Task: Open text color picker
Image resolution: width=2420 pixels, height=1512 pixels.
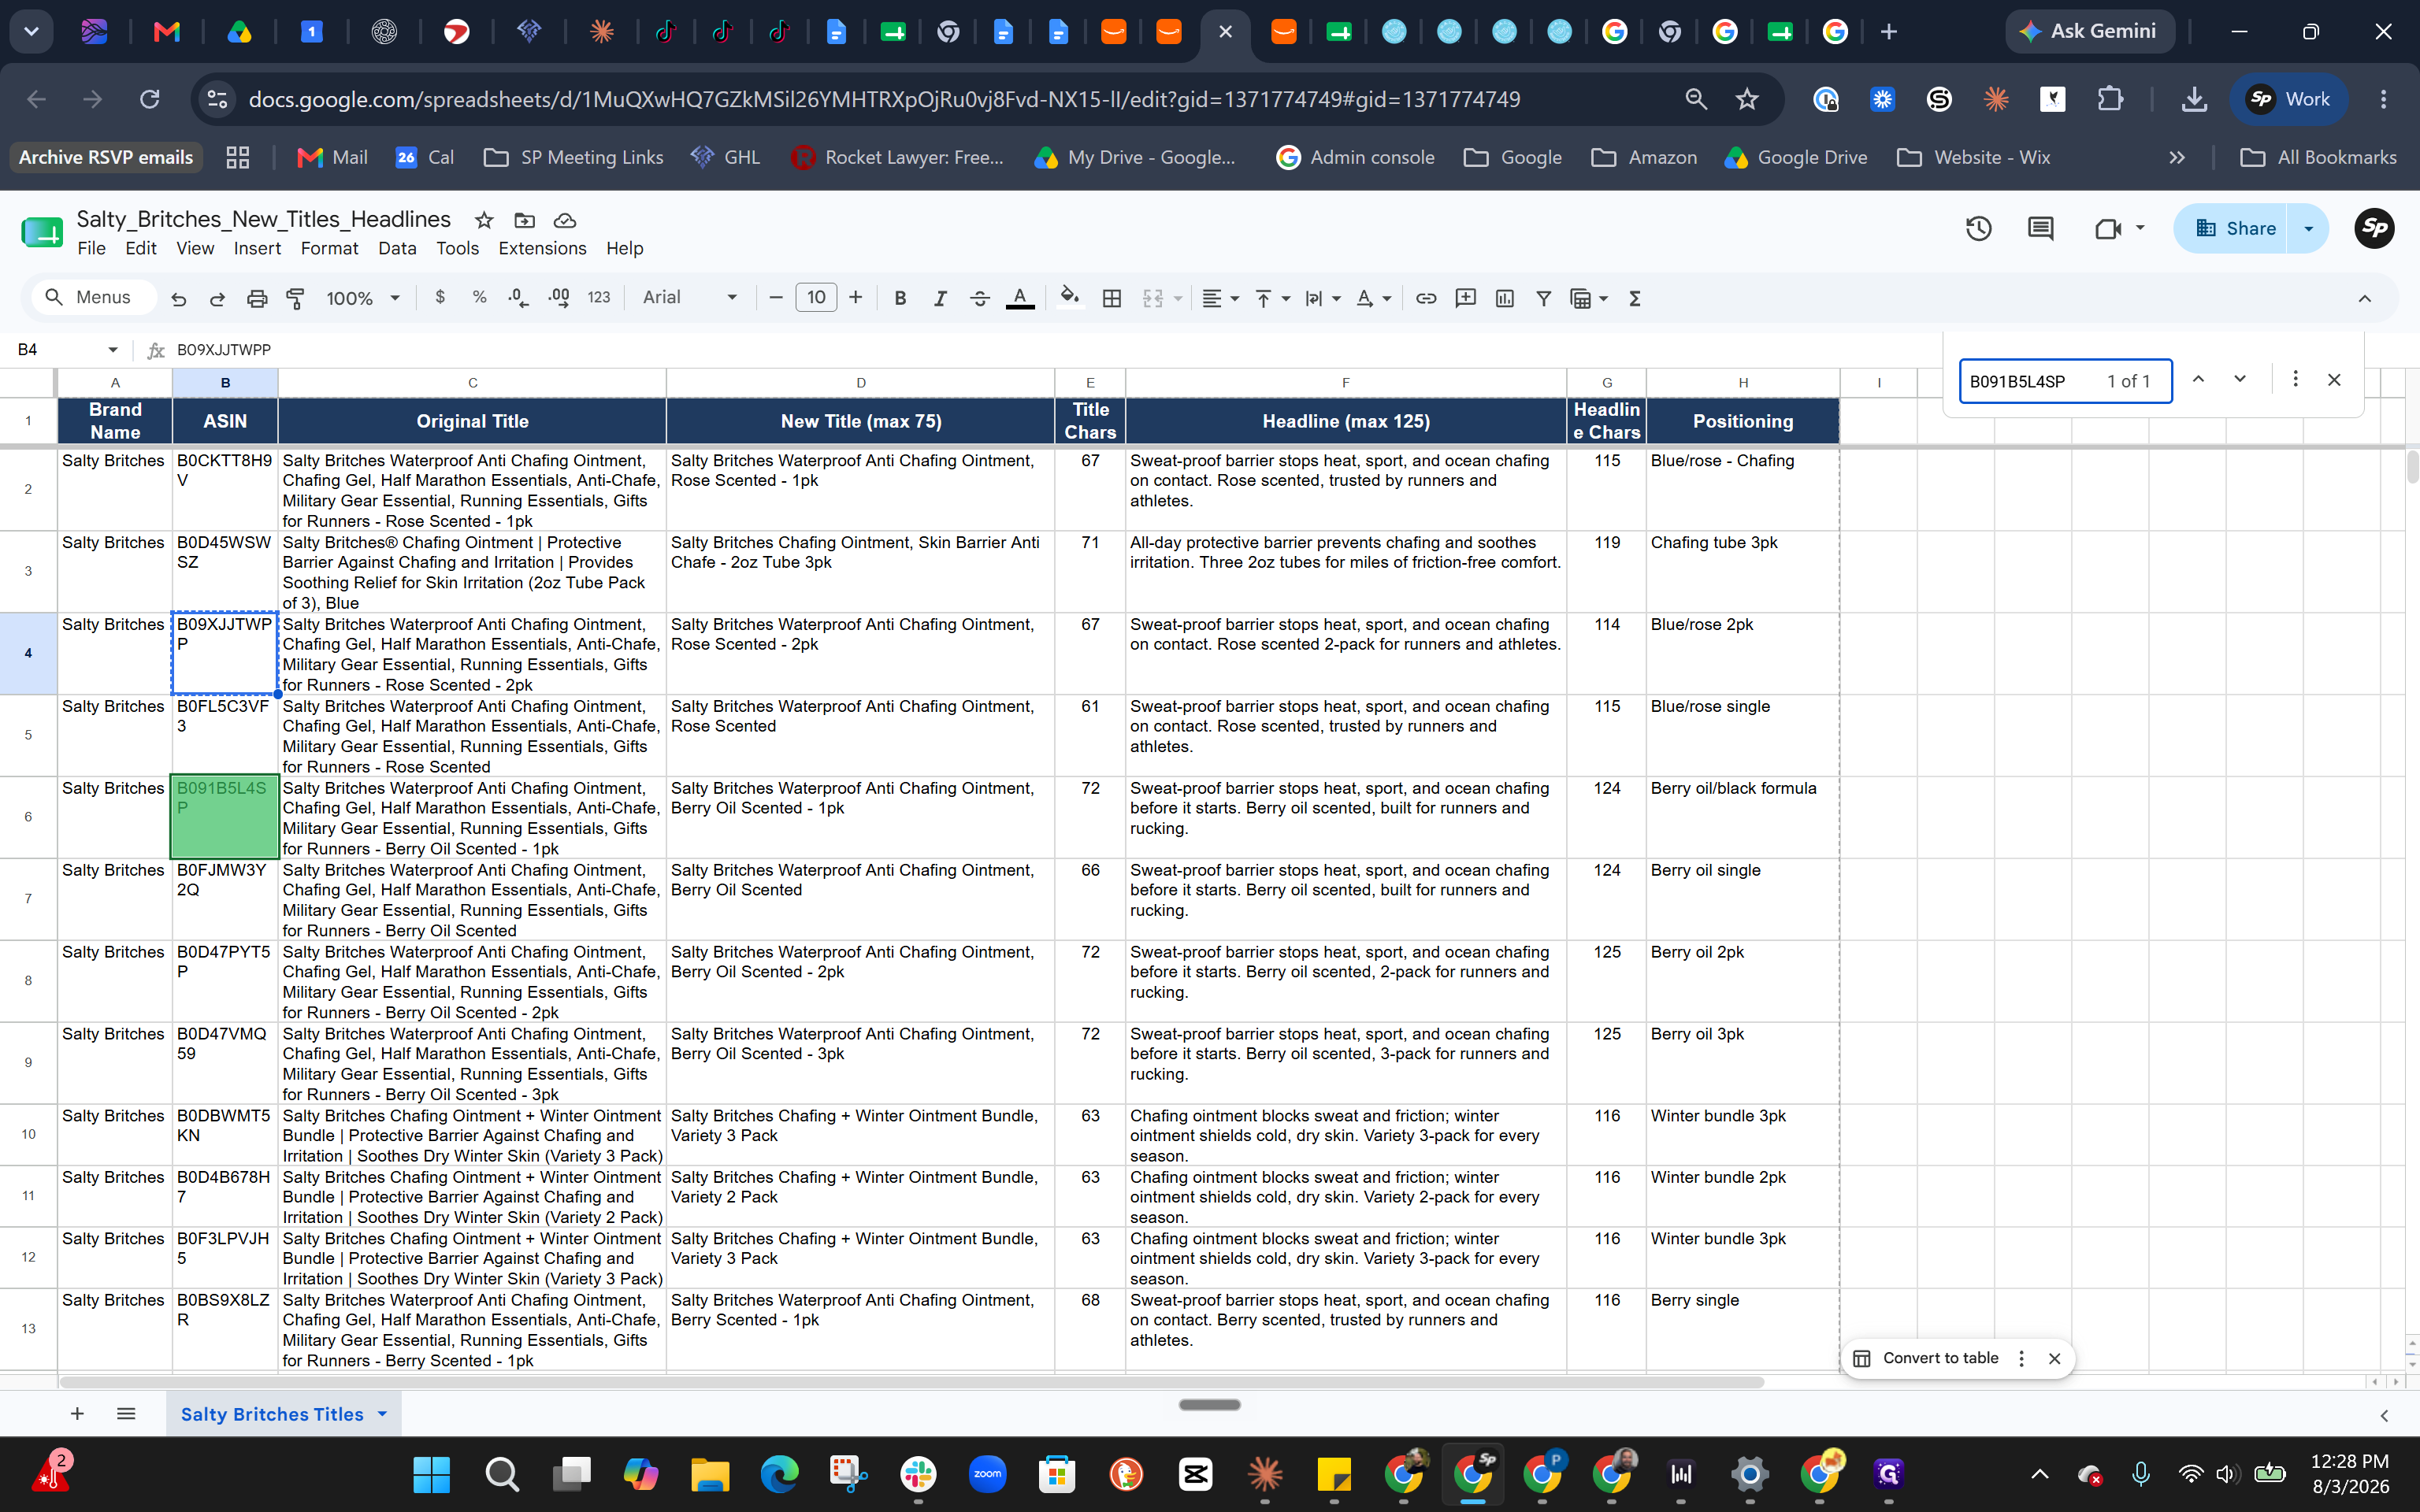Action: pos(1020,298)
